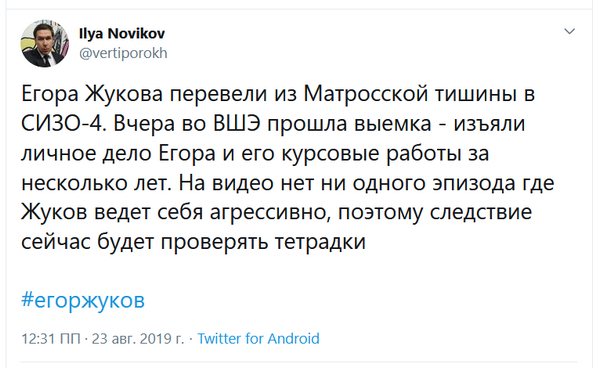
Task: Click the phrase личное дело Егора
Action: 118,154
